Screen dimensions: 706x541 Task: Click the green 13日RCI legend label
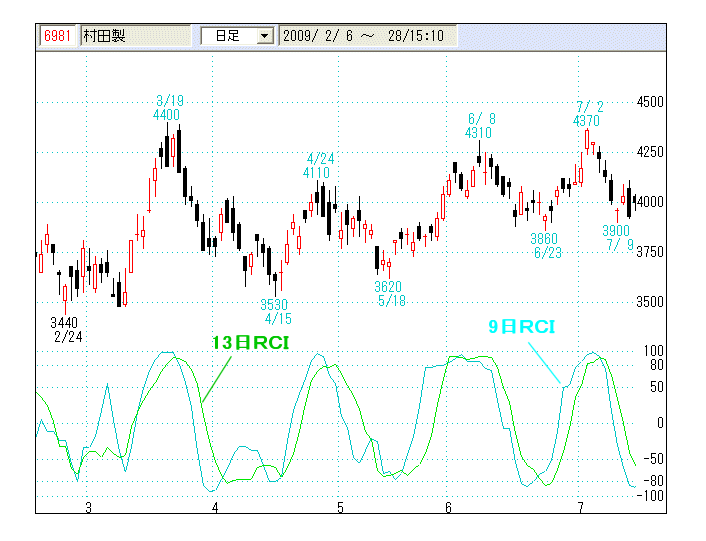tap(248, 343)
